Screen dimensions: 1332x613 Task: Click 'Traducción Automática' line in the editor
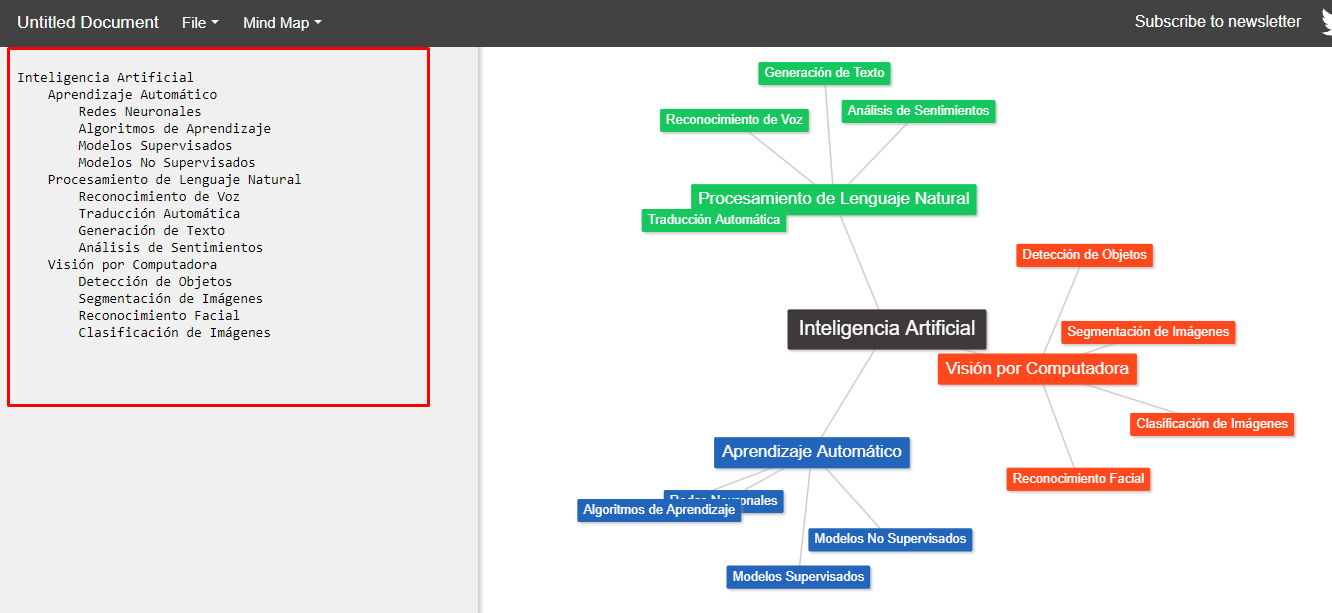[159, 213]
